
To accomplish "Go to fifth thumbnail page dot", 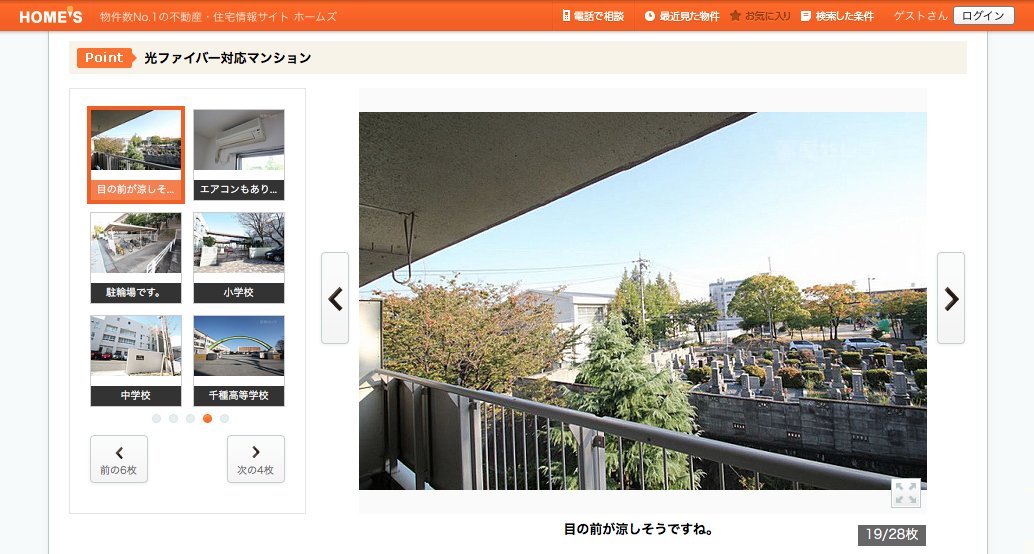I will coord(225,418).
